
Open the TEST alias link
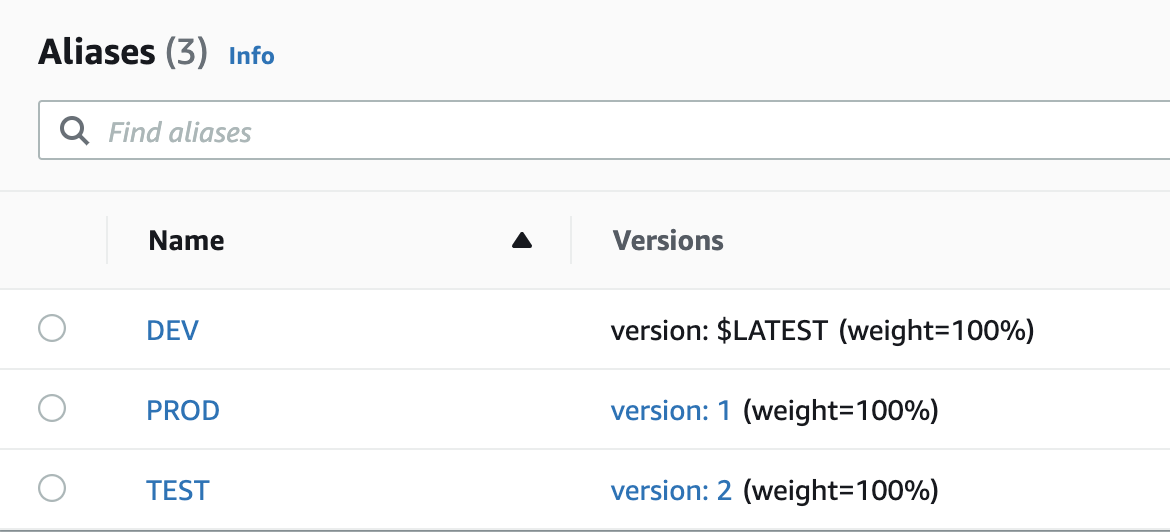[x=178, y=491]
